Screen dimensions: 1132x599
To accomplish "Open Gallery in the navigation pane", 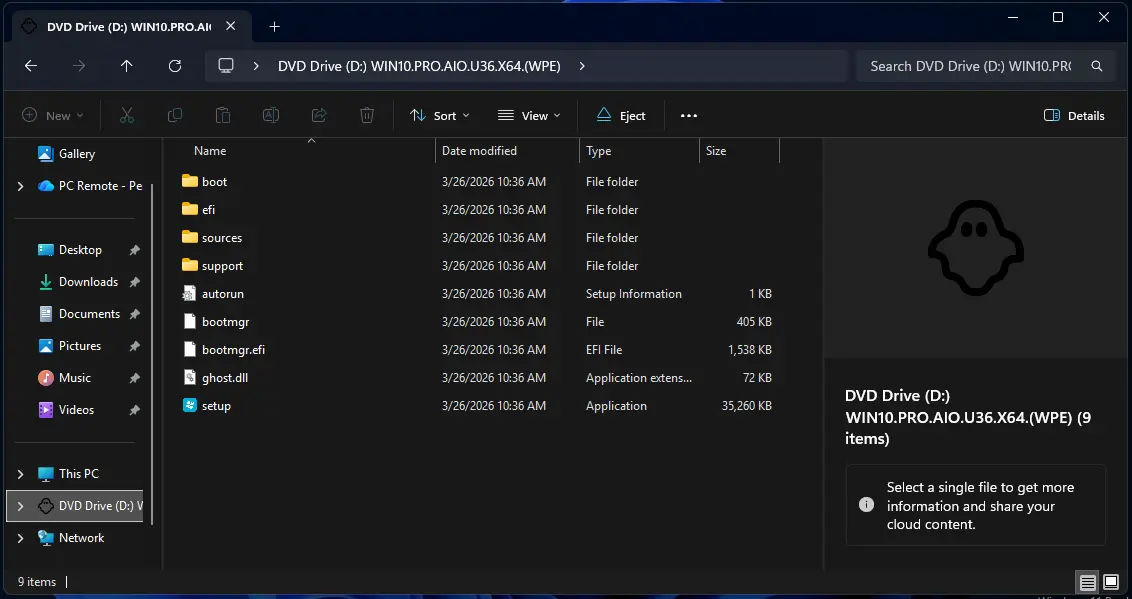I will tap(77, 154).
